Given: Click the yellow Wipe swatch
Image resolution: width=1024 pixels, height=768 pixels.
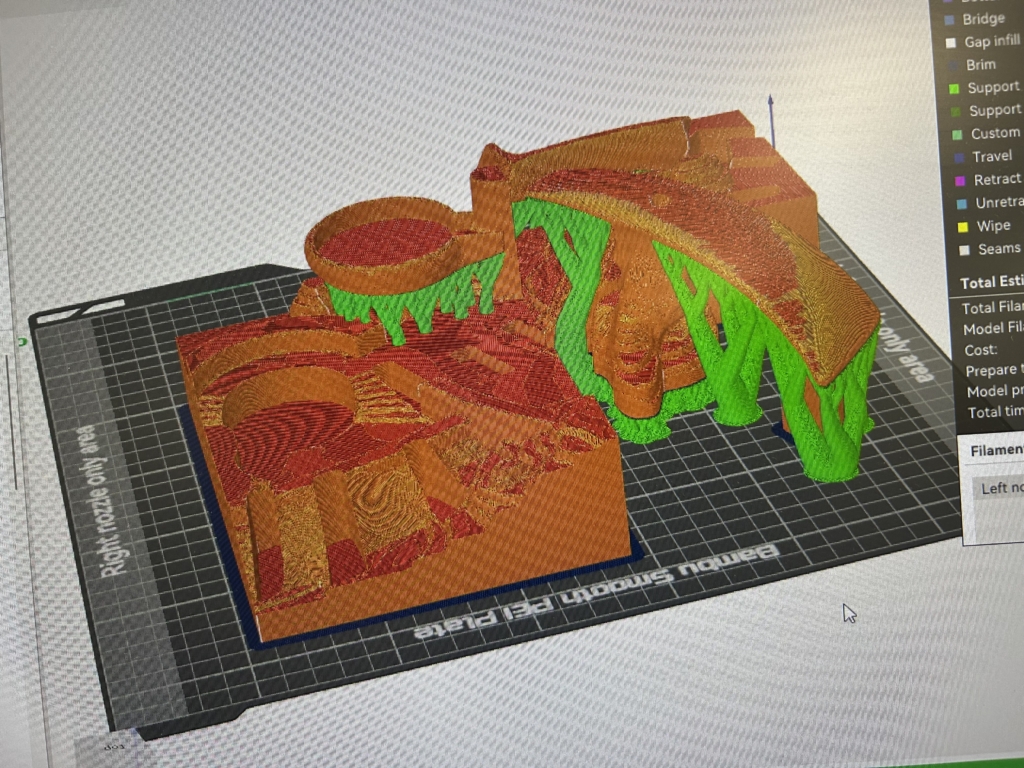Looking at the screenshot, I should coord(963,227).
